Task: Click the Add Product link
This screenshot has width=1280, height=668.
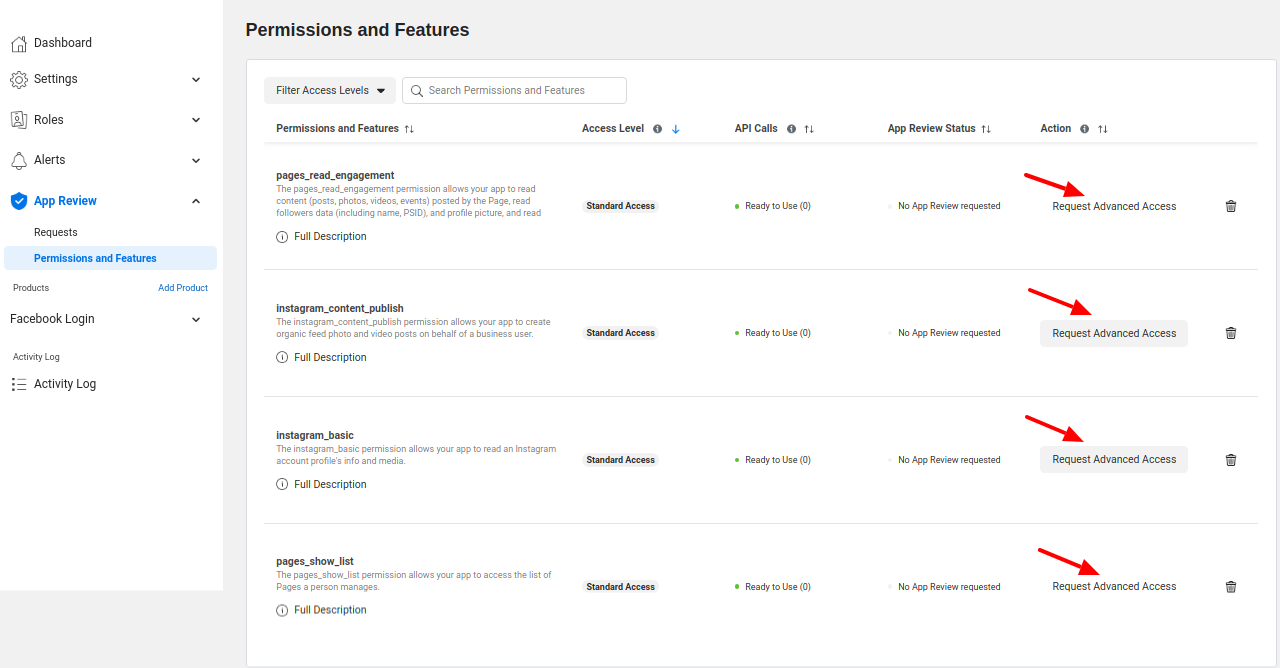Action: pyautogui.click(x=183, y=288)
